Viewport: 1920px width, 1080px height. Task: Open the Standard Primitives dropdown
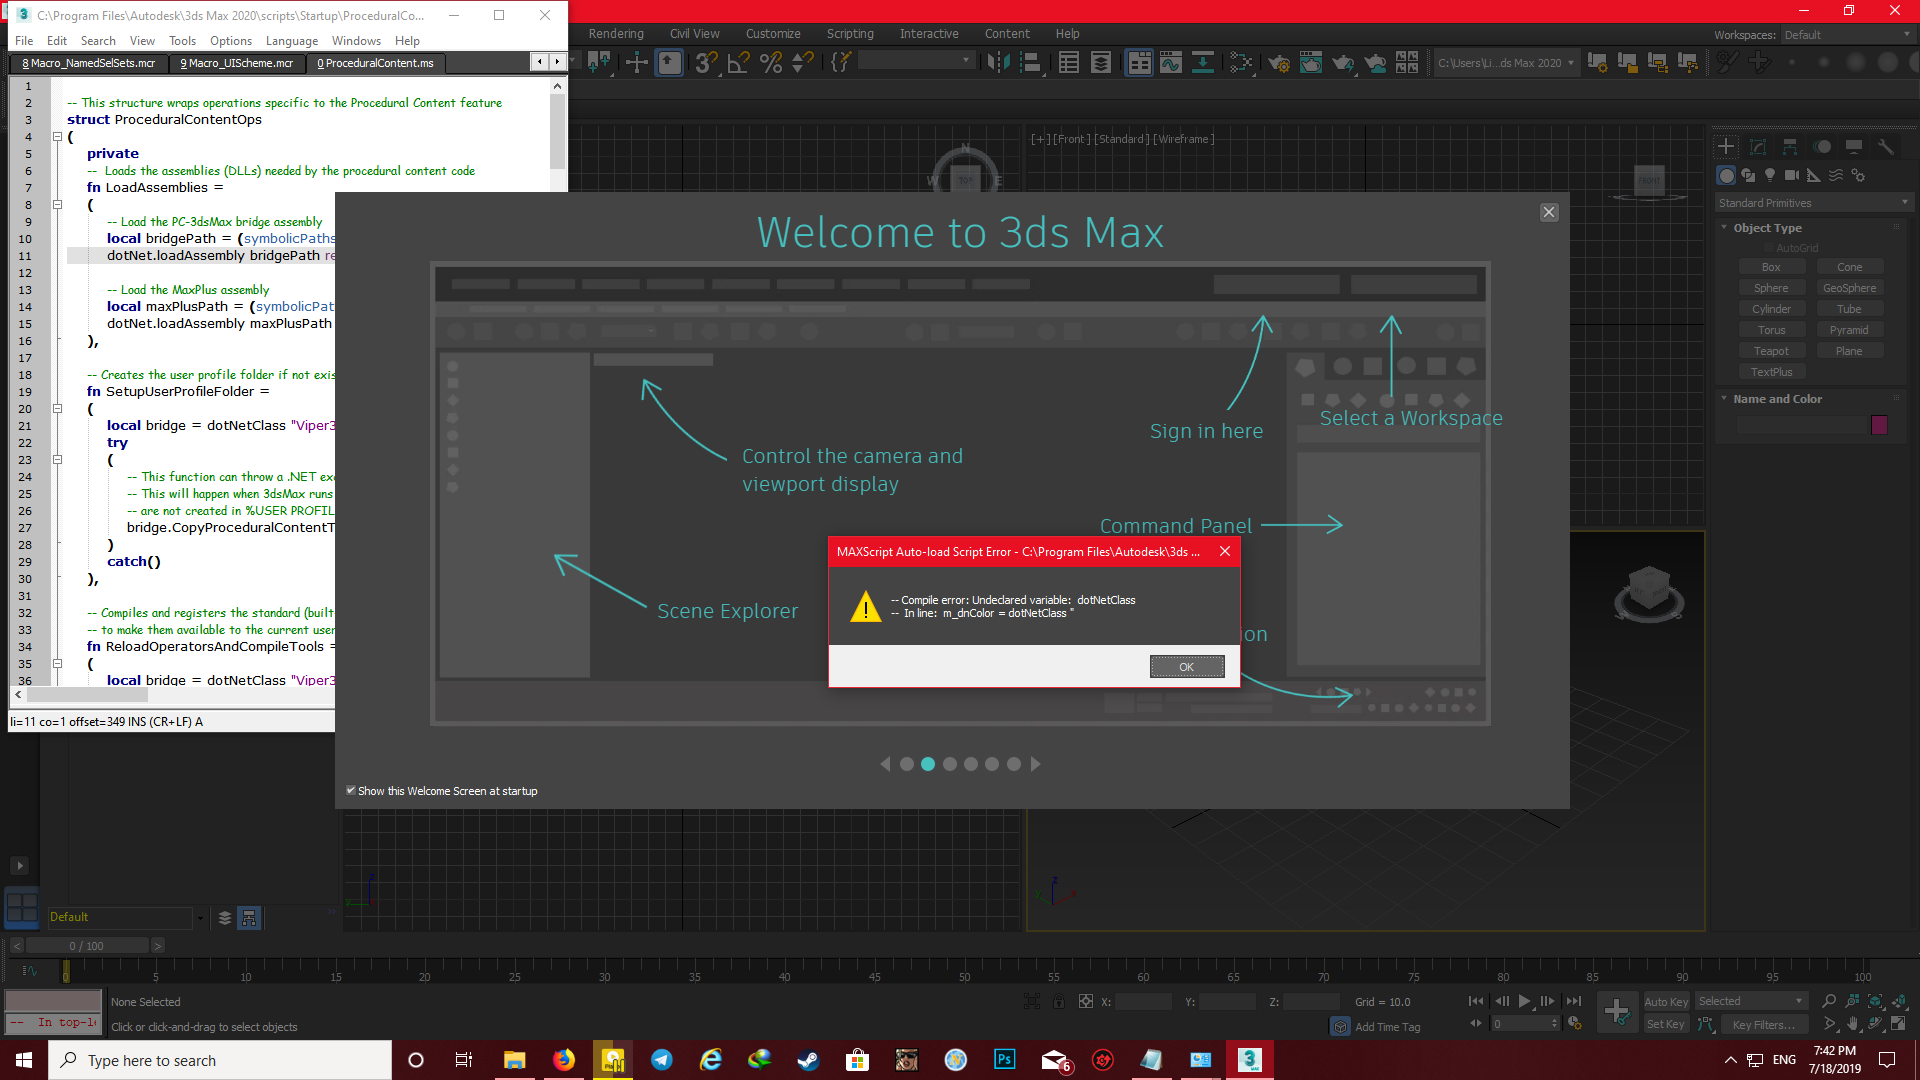point(1814,203)
